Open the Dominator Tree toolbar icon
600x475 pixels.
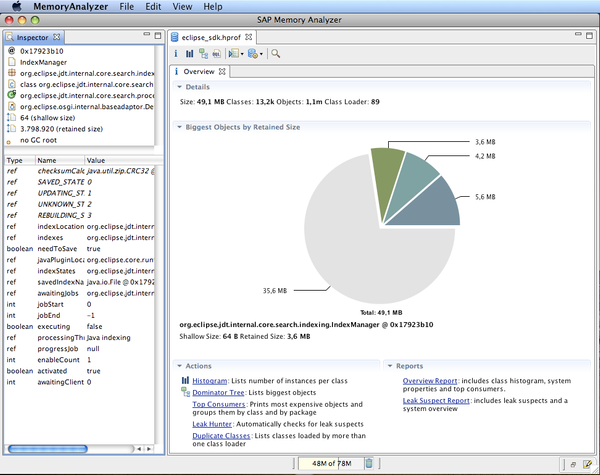(x=203, y=53)
